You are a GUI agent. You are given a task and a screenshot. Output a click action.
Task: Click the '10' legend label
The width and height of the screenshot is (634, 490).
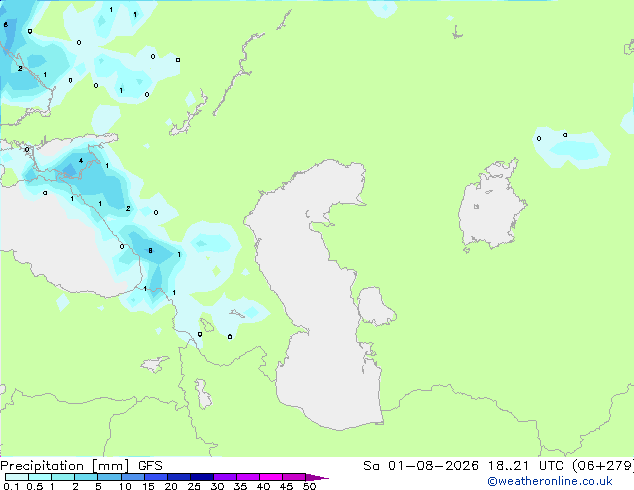[125, 486]
